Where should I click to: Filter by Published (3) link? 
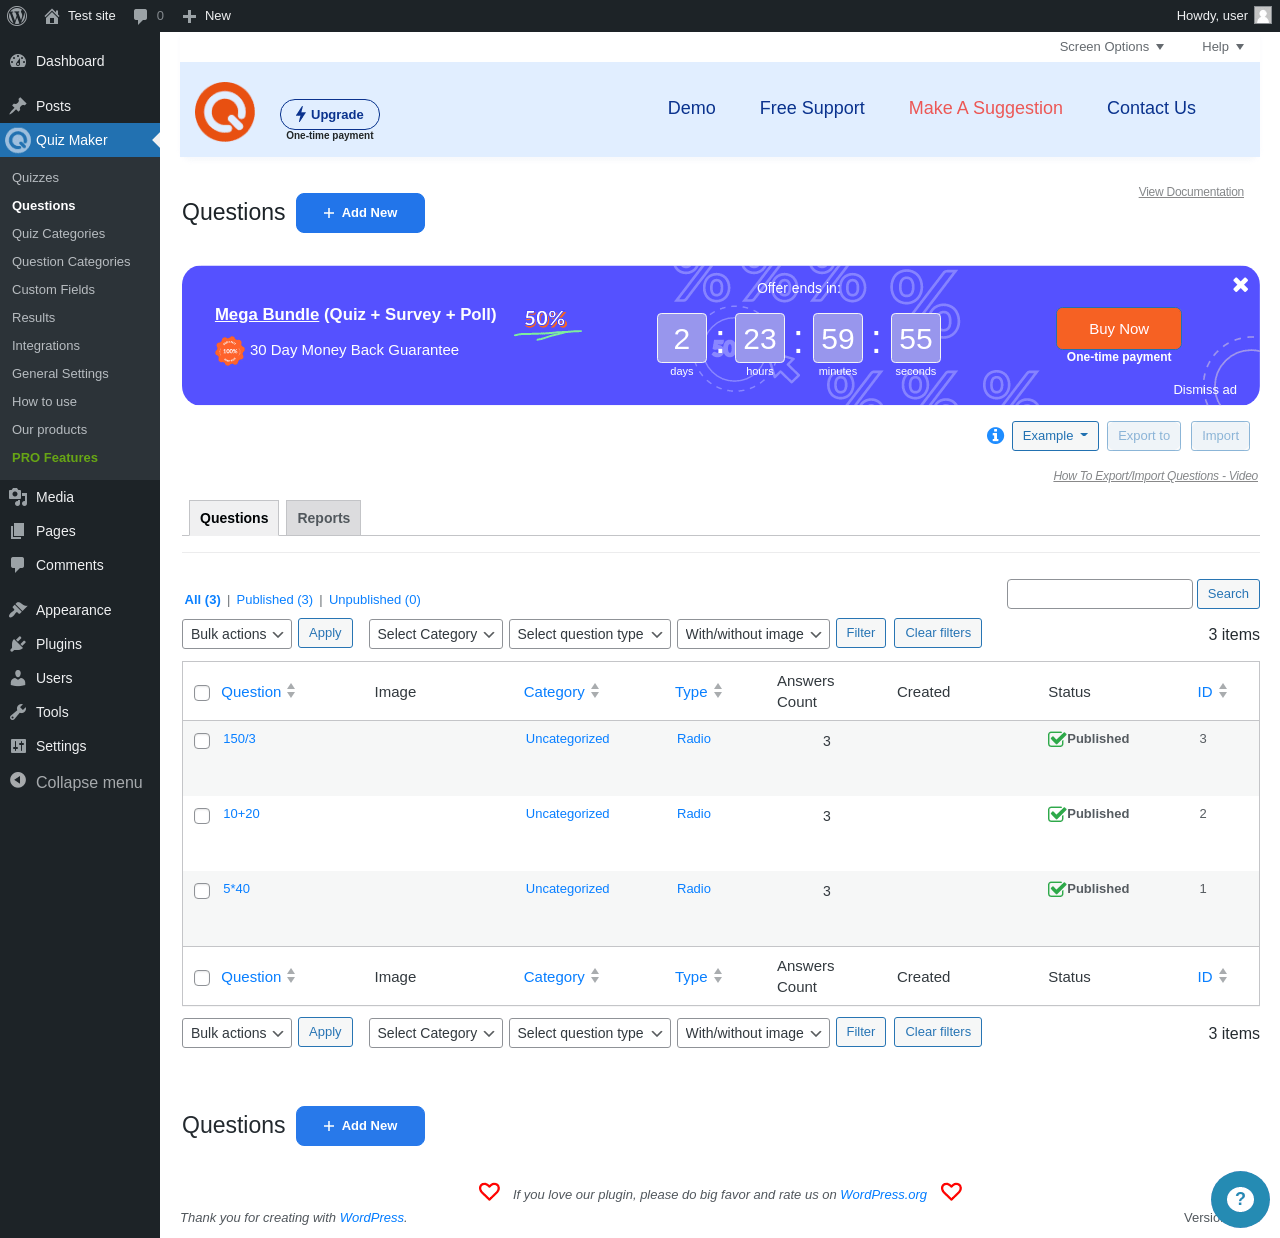[275, 600]
